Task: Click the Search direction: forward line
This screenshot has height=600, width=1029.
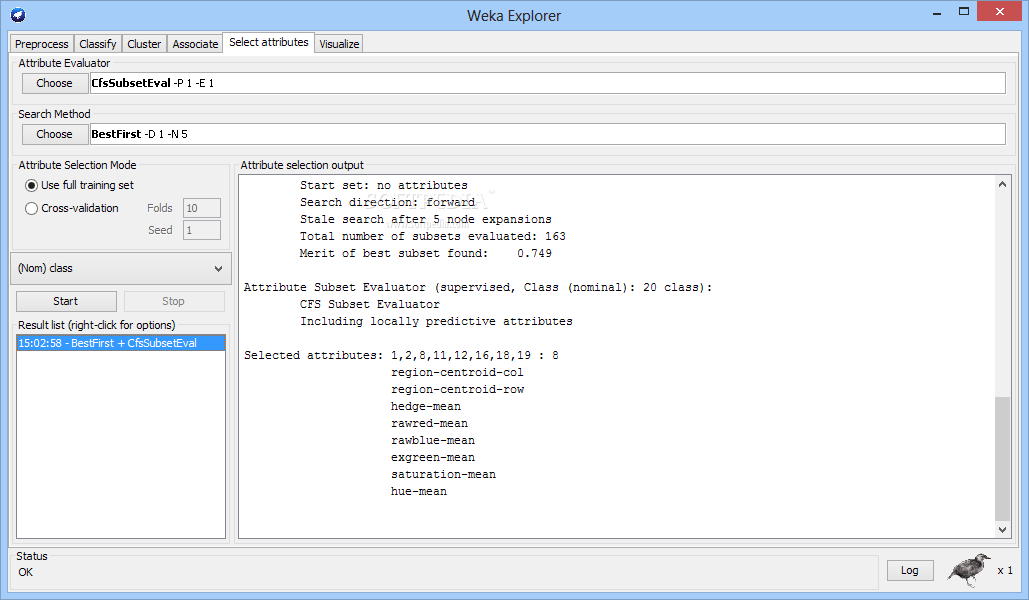Action: coord(387,203)
